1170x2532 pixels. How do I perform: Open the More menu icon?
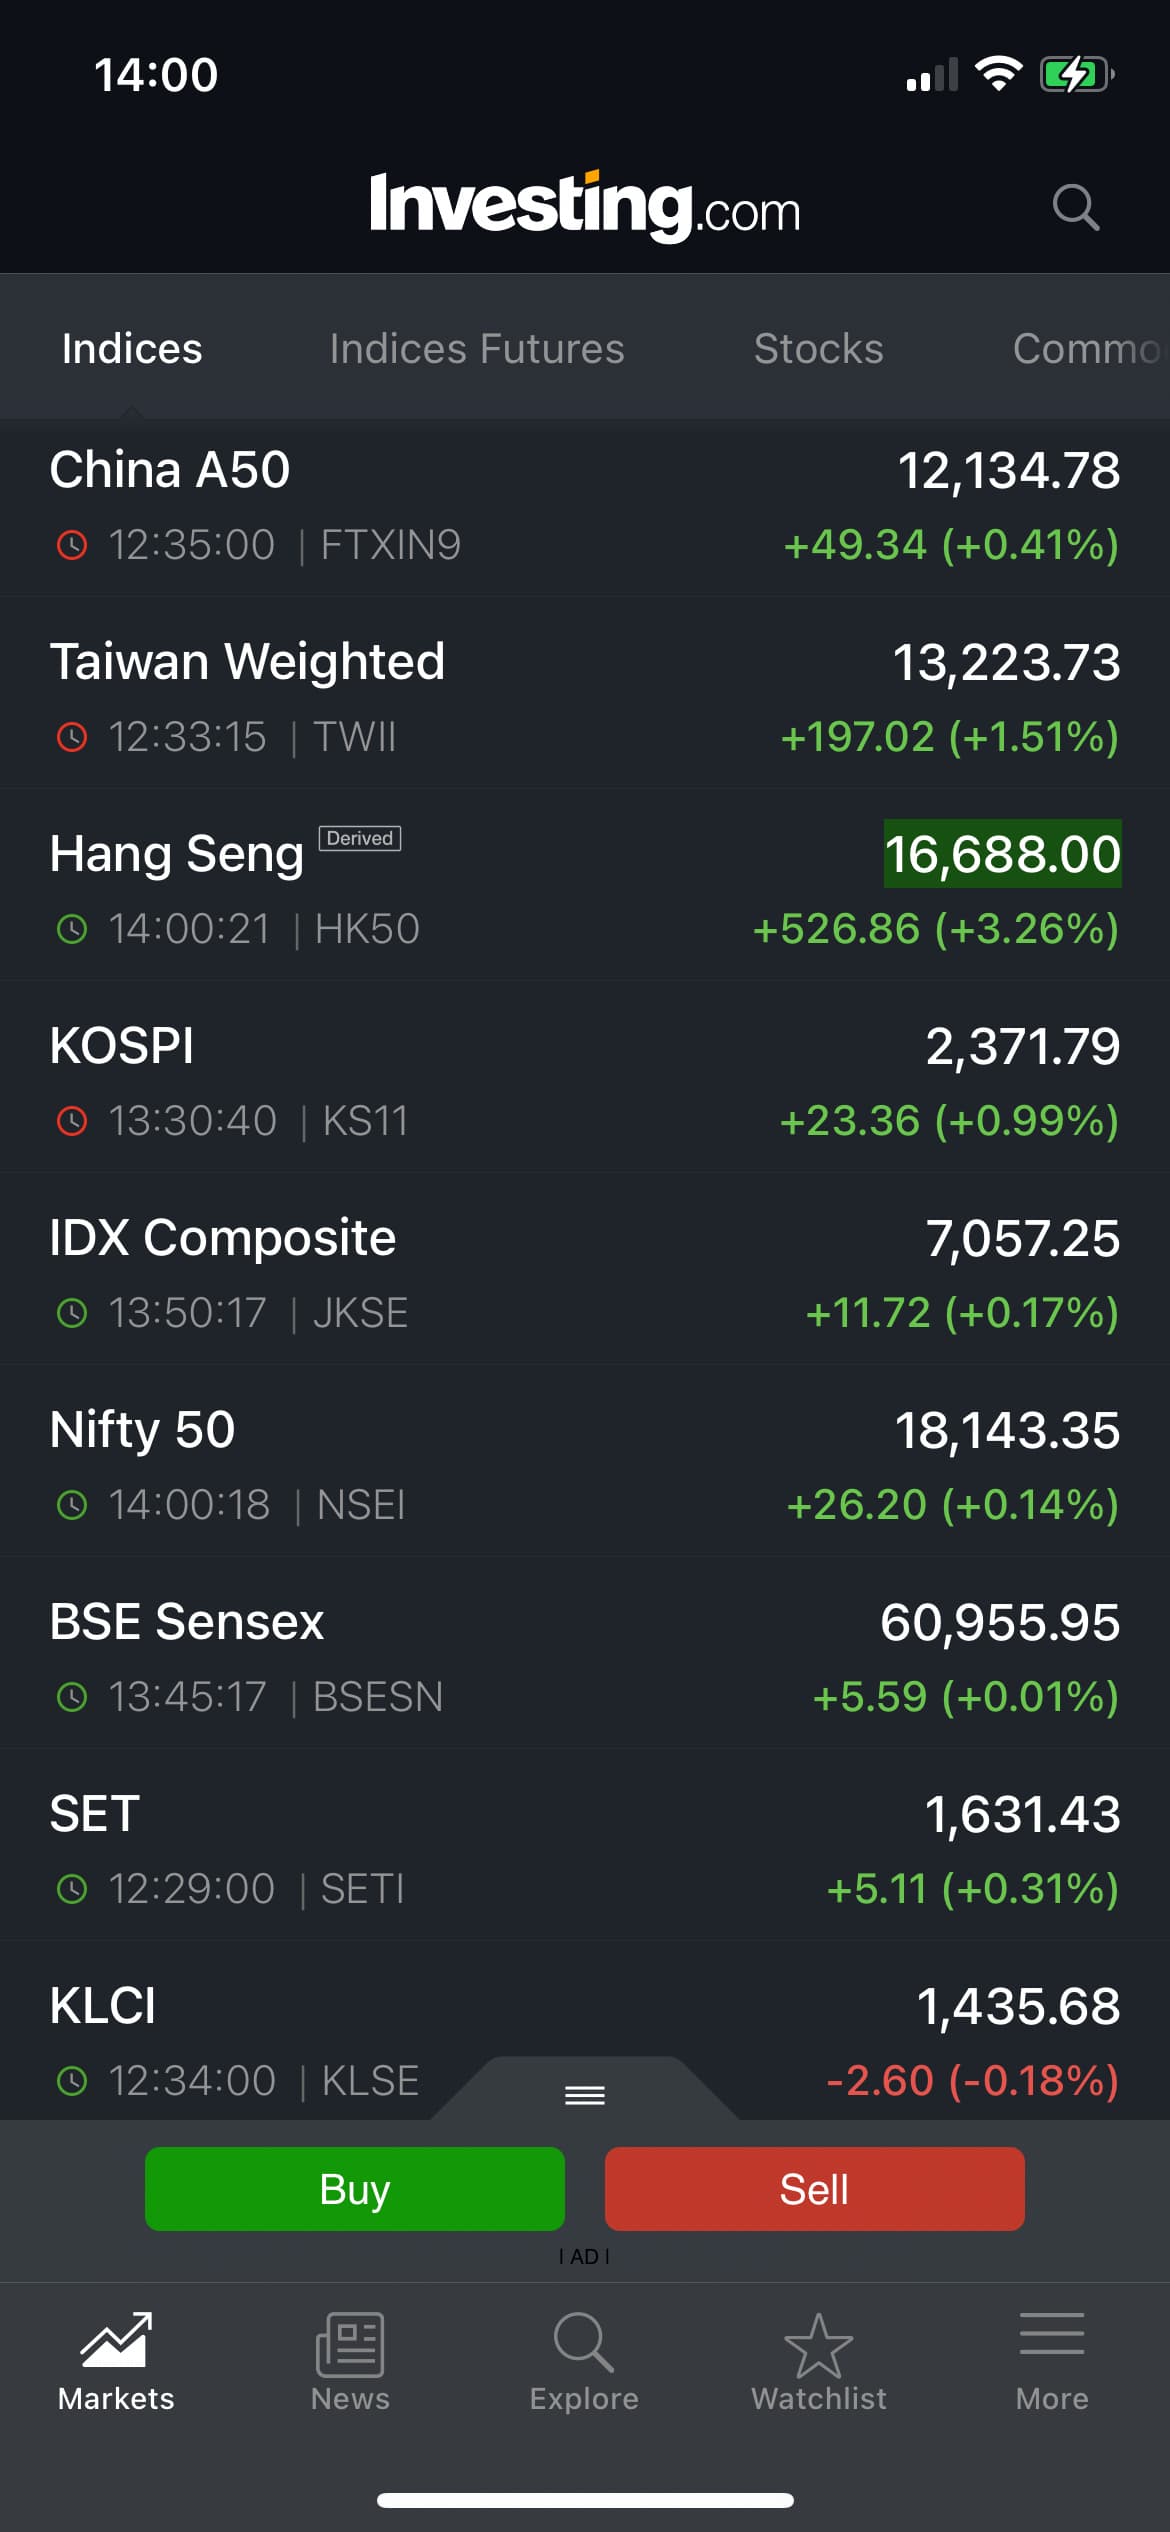pos(1051,2341)
